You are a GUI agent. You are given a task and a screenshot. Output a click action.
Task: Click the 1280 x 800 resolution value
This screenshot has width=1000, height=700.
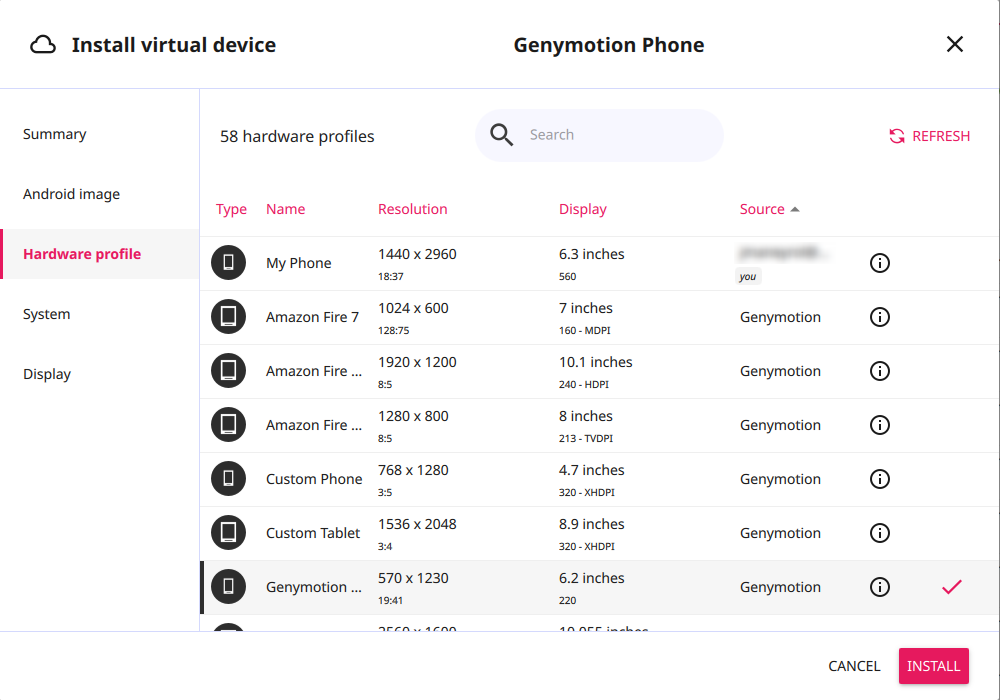[413, 416]
